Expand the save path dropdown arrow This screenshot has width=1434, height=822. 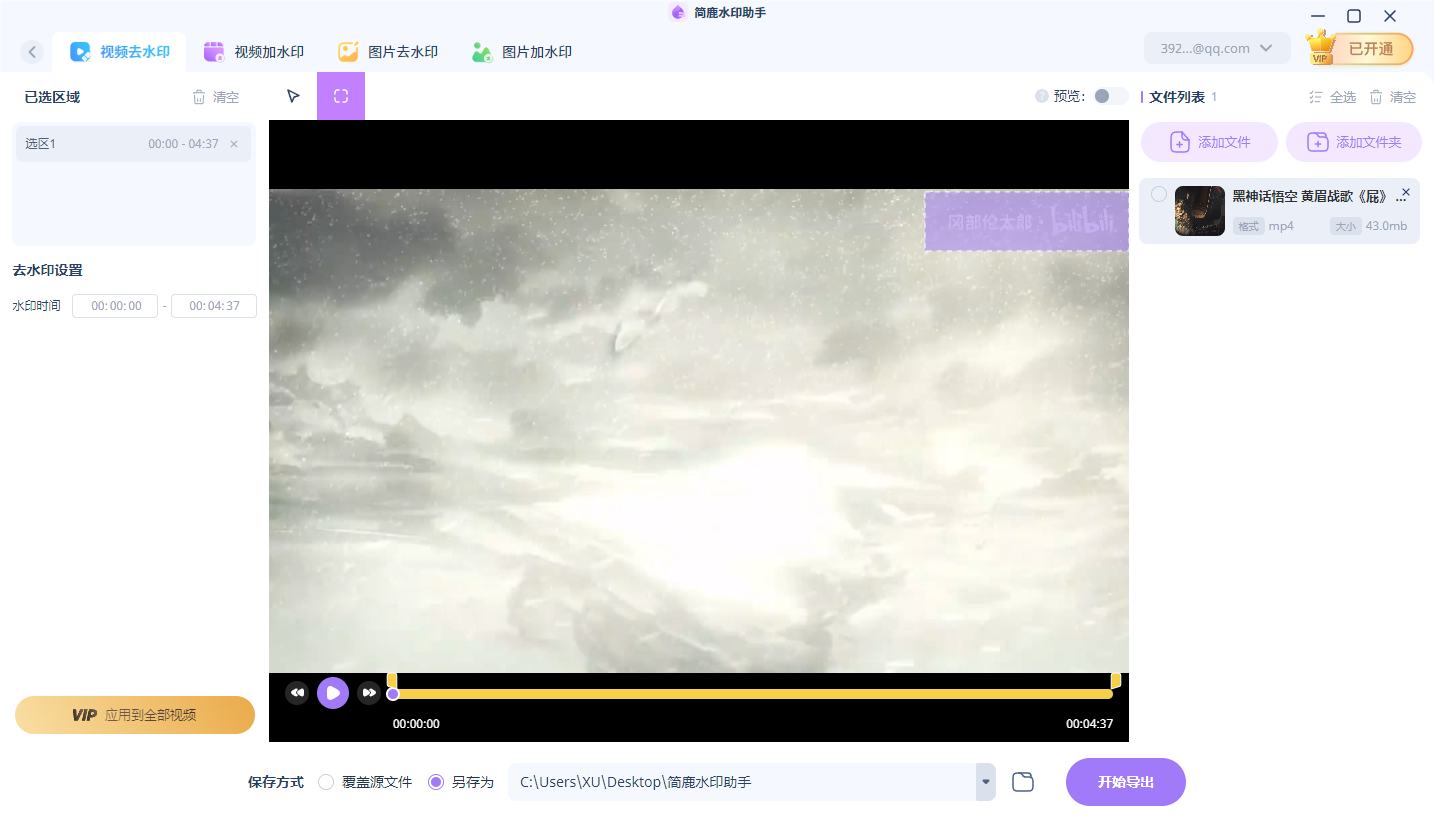point(986,782)
